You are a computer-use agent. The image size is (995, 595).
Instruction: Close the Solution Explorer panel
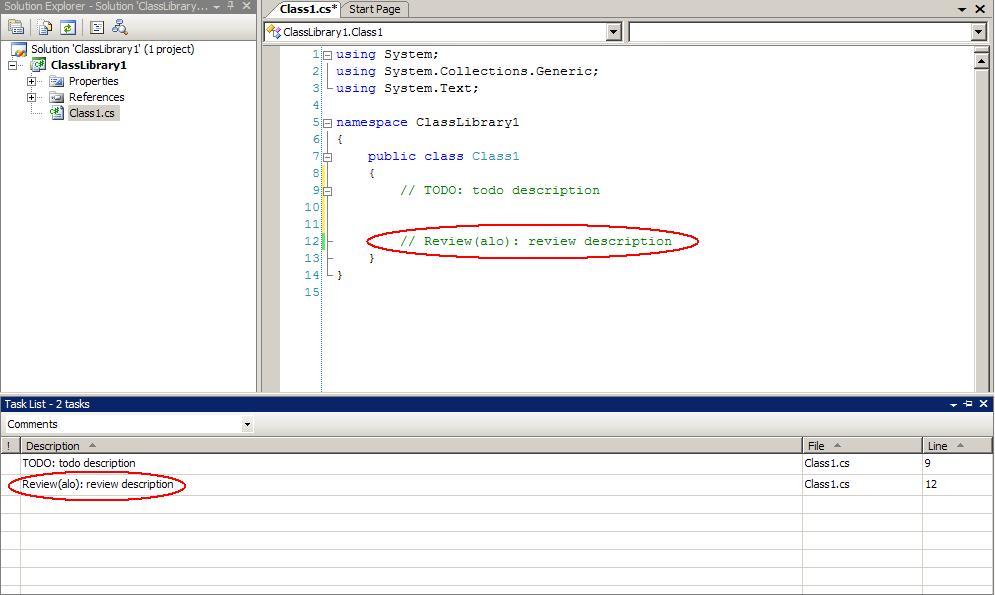246,6
